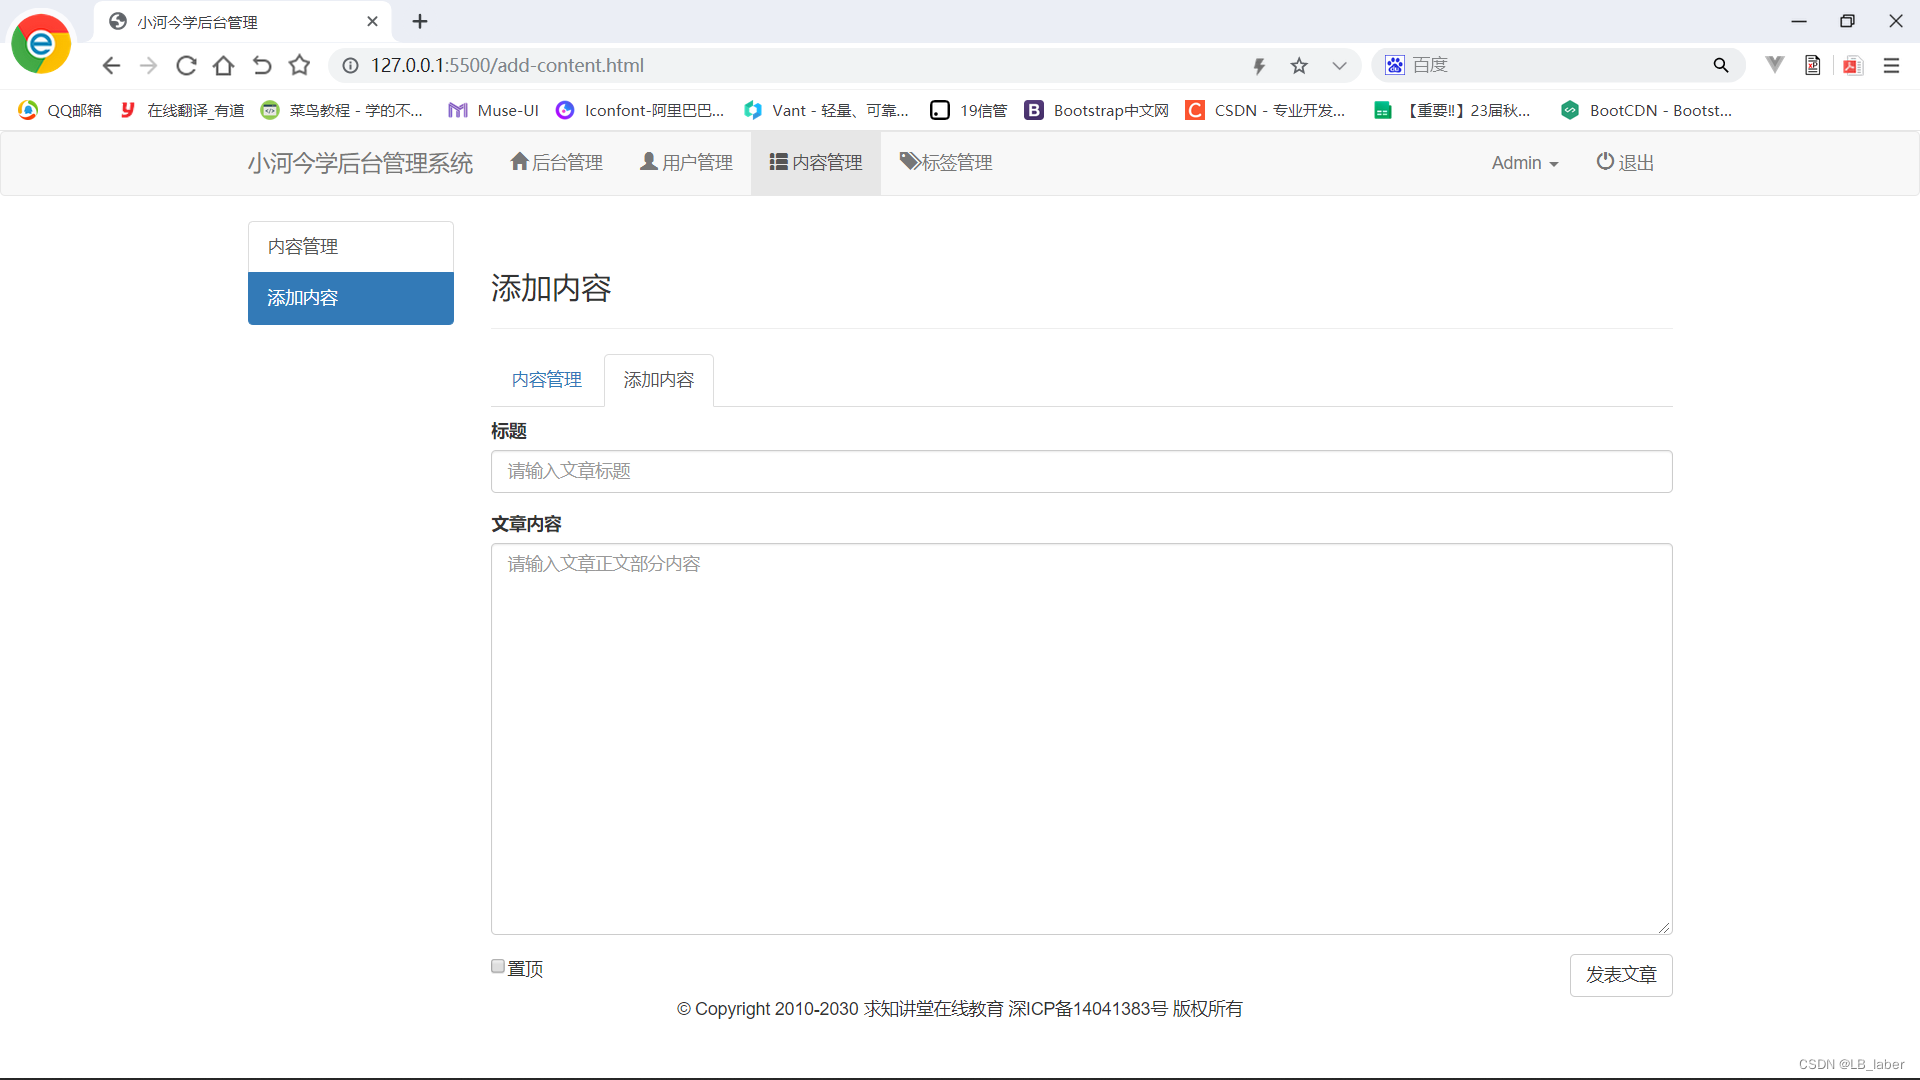This screenshot has width=1920, height=1080.
Task: Click the red PDF extension icon
Action: pos(1853,65)
